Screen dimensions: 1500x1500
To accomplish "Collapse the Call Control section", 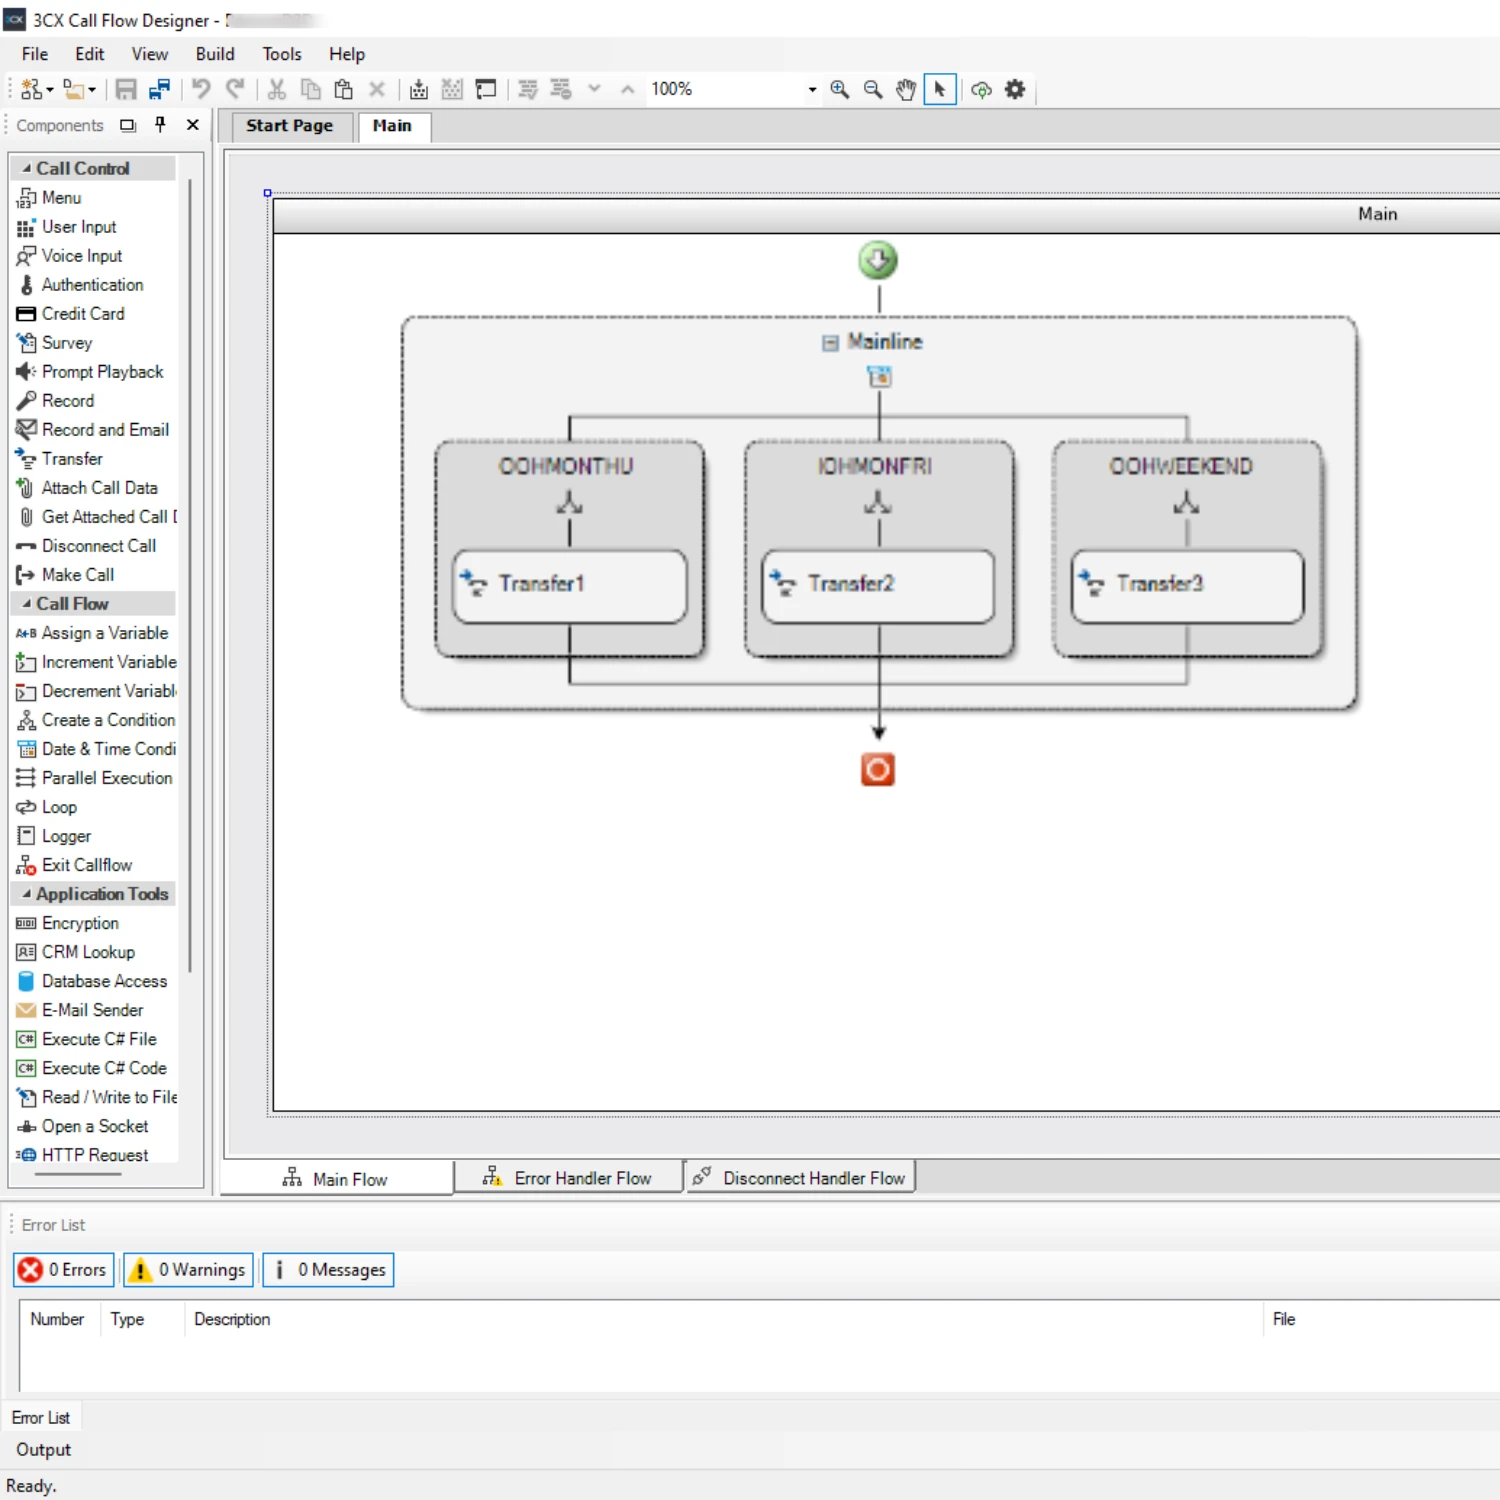I will point(27,169).
